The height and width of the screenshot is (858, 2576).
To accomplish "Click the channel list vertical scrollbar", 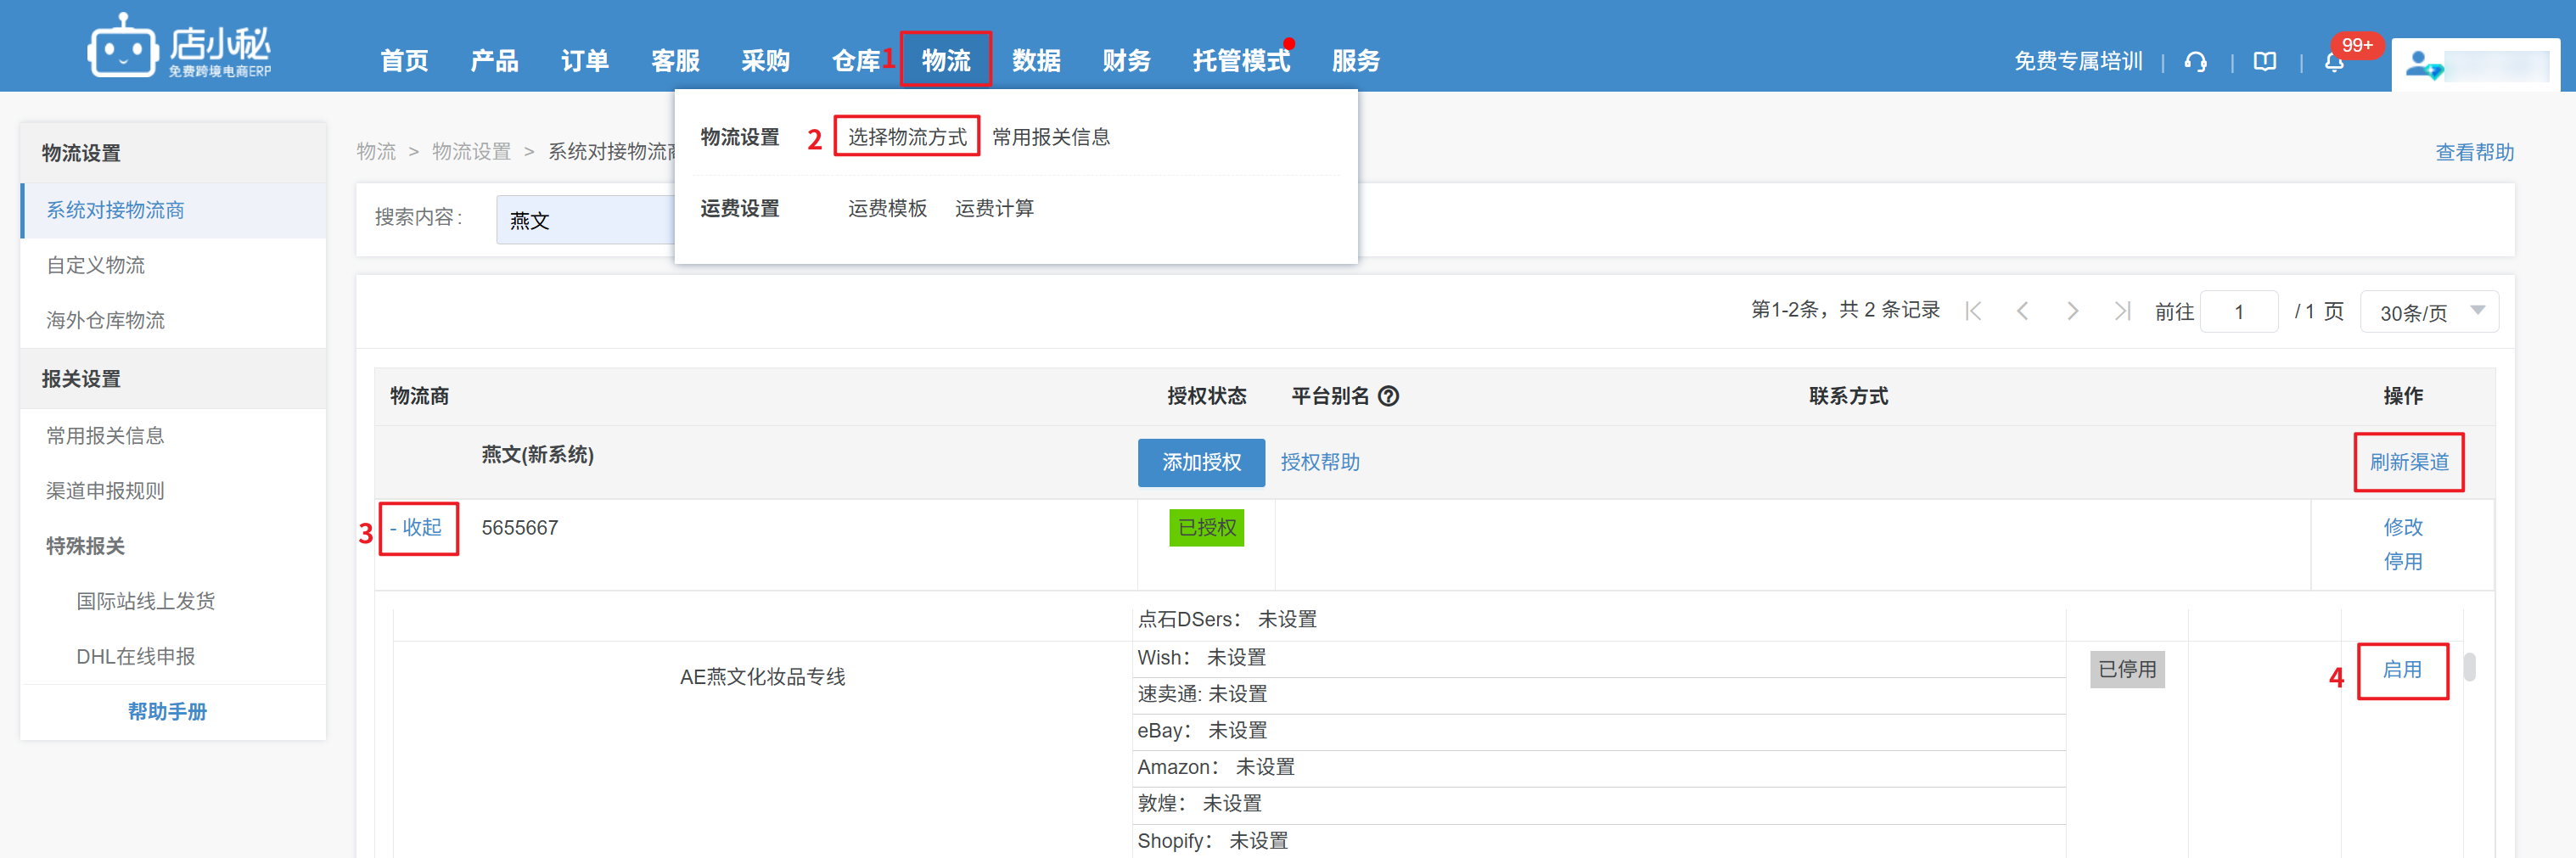I will [x=2469, y=667].
